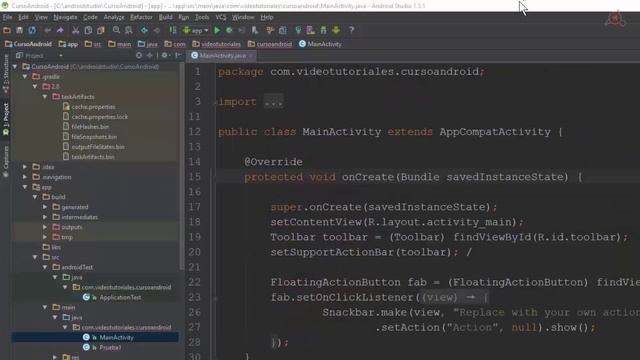Open the Structure side tool window
This screenshot has width=640, height=360.
(6, 74)
